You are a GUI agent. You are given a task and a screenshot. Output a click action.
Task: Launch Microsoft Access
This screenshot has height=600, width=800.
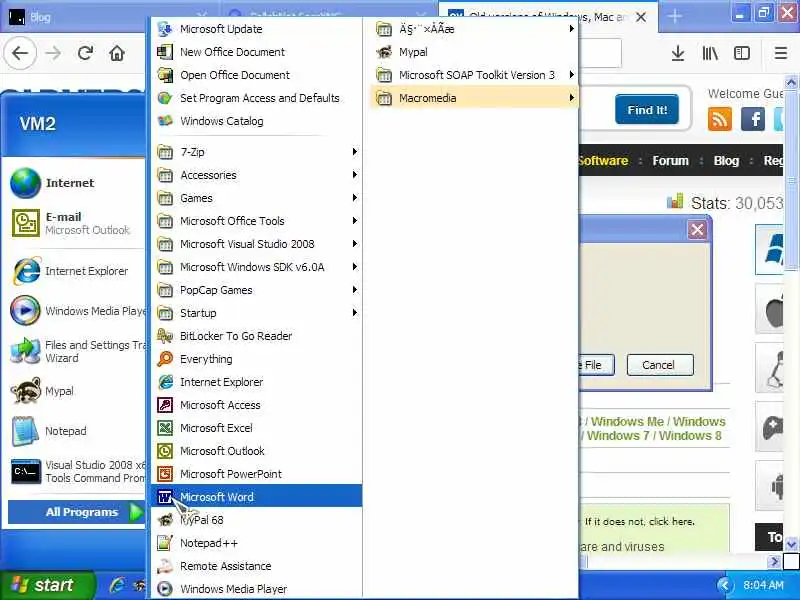click(257, 405)
